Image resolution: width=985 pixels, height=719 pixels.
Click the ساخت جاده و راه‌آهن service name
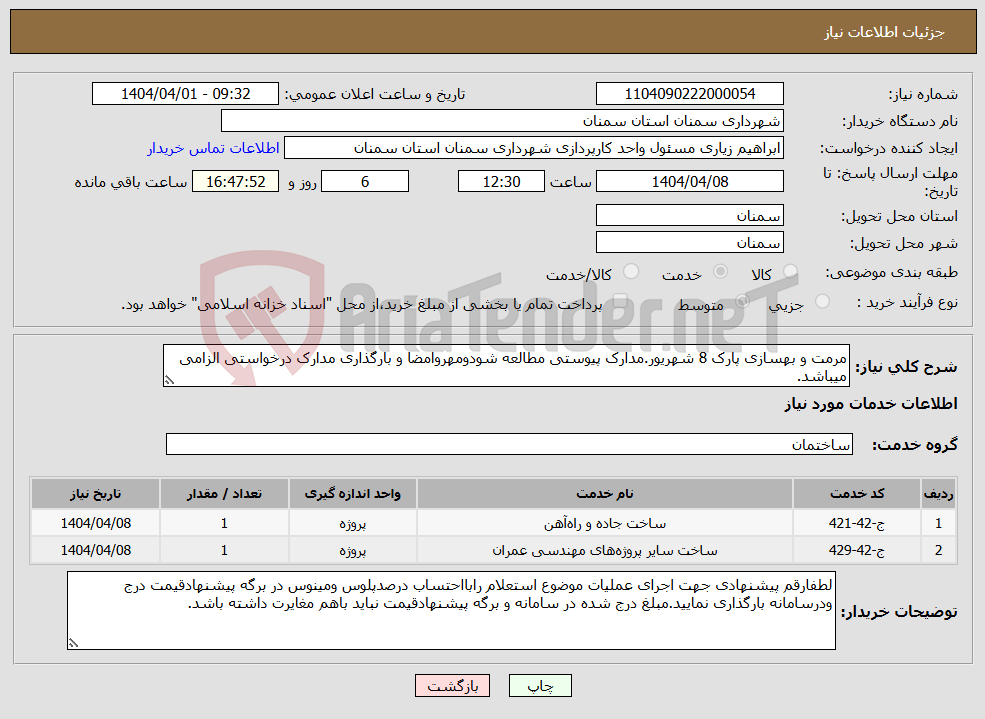[x=604, y=523]
